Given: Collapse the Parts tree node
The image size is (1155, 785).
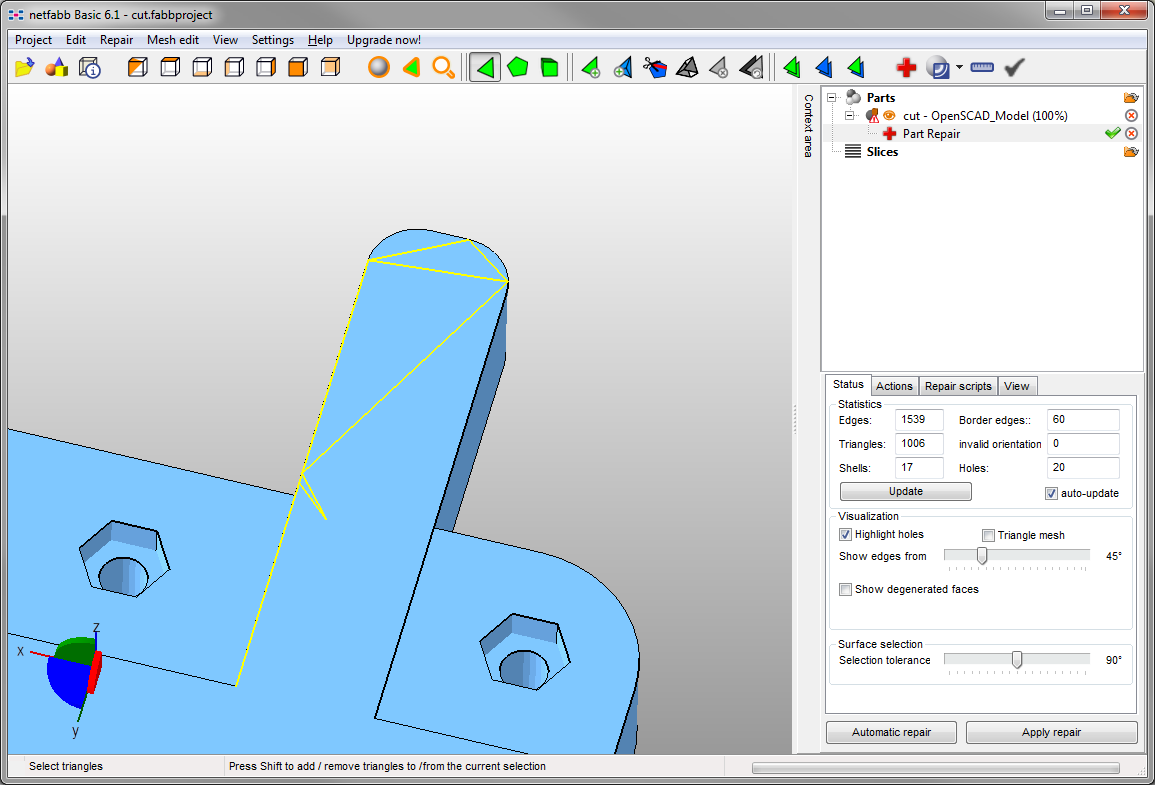Looking at the screenshot, I should point(831,98).
